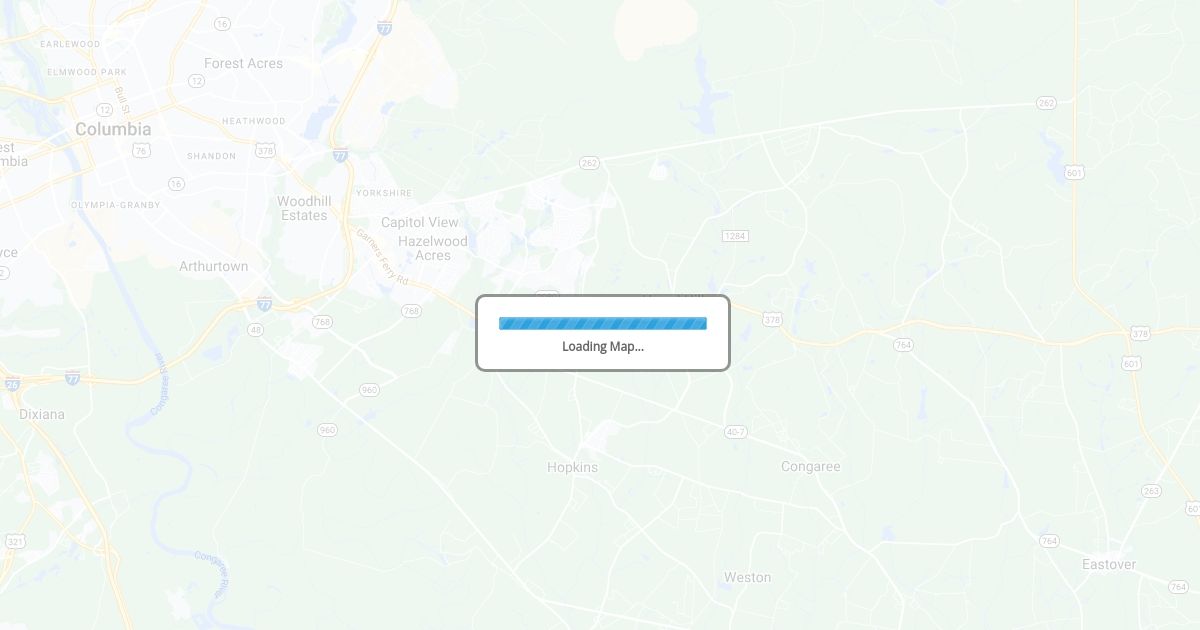Click the Columbia city label
Image resolution: width=1200 pixels, height=630 pixels.
(x=114, y=129)
